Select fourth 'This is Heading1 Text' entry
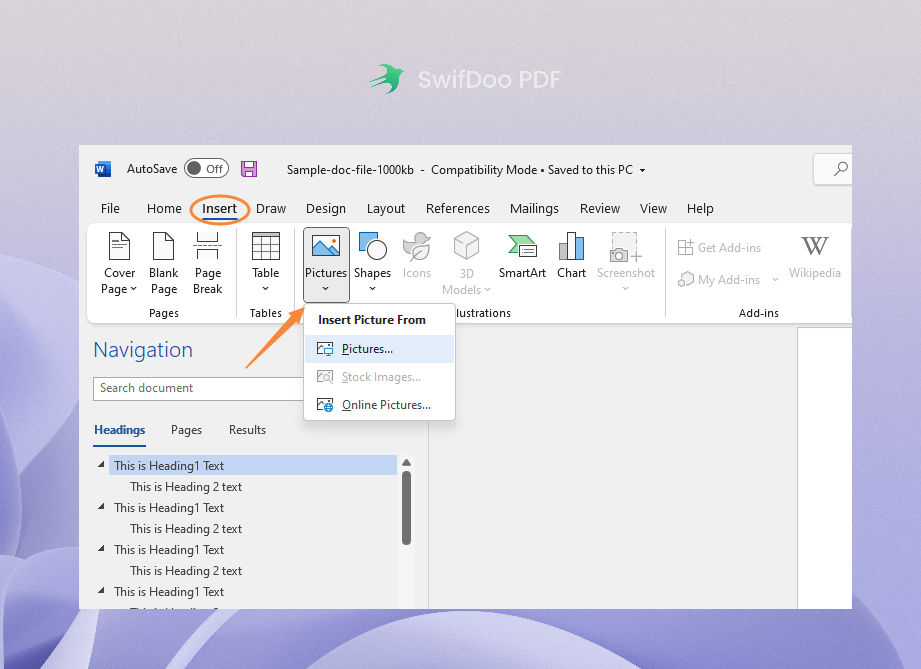 tap(169, 592)
